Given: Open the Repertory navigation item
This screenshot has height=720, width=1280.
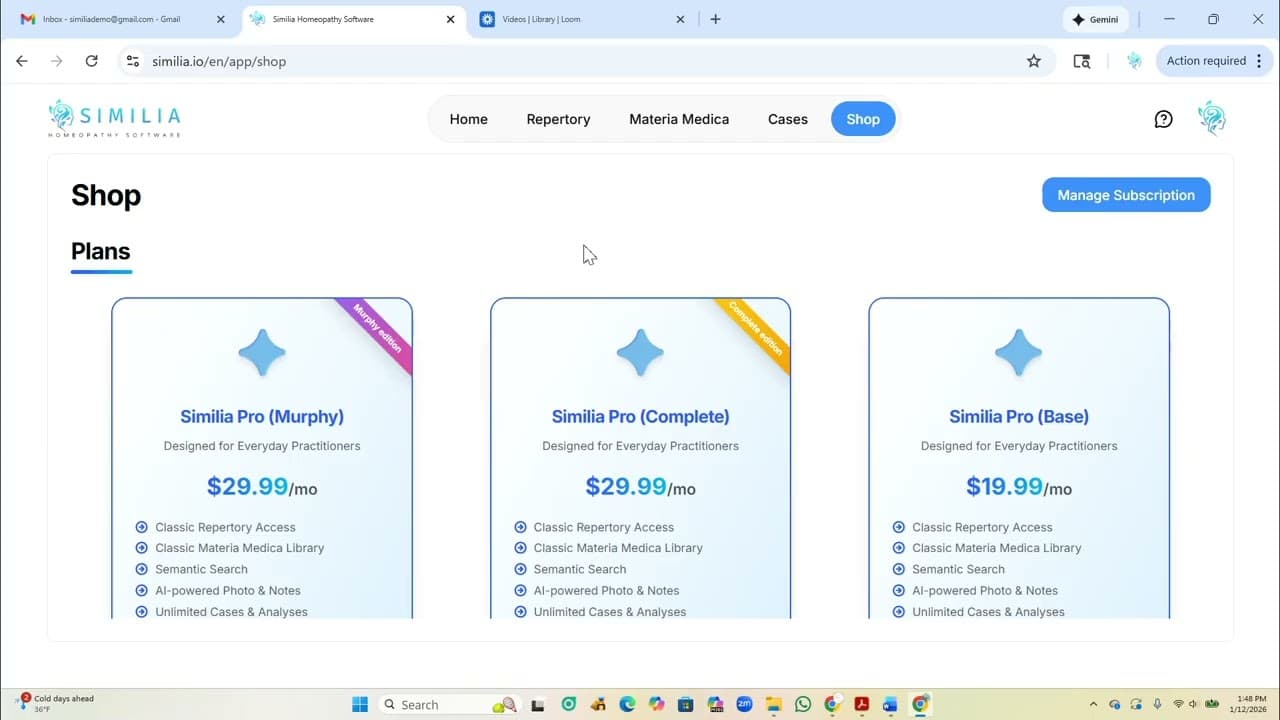Looking at the screenshot, I should pyautogui.click(x=558, y=119).
